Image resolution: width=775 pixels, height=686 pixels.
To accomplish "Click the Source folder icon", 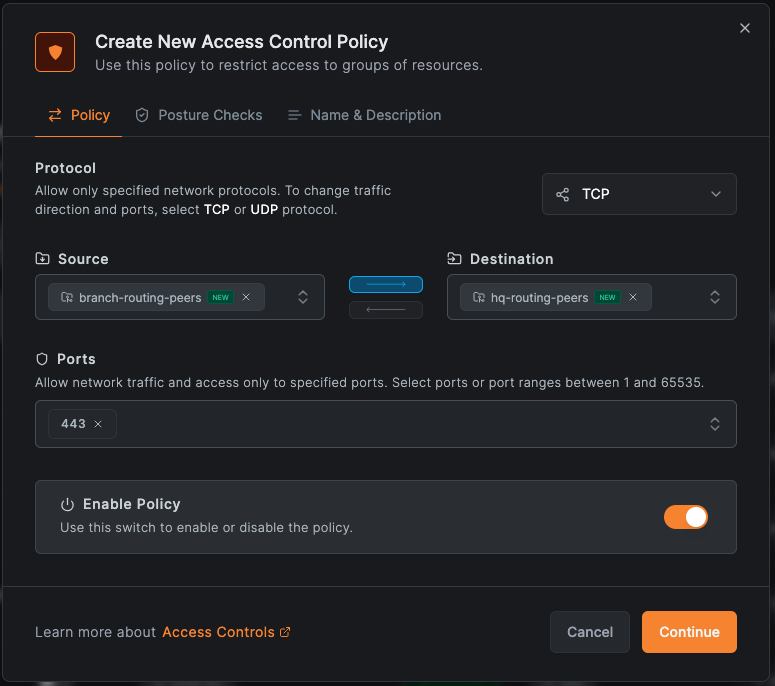I will coord(42,259).
